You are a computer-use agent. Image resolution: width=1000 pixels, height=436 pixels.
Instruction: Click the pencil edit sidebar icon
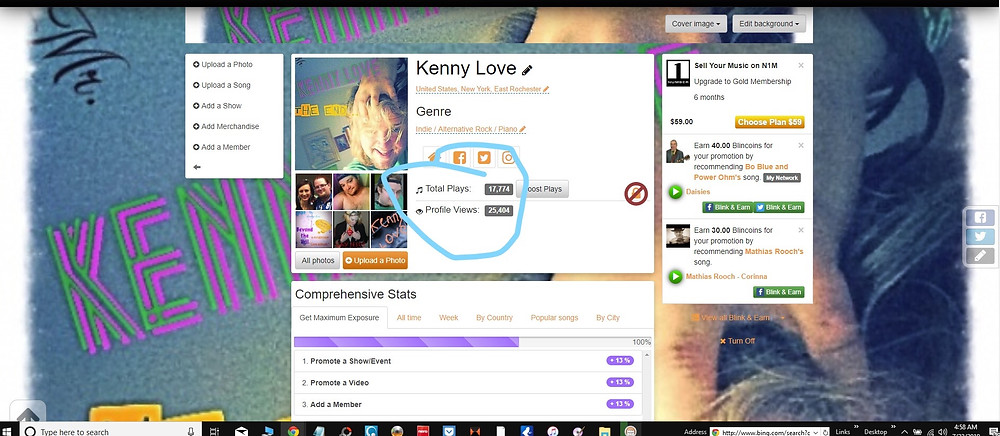coord(980,256)
